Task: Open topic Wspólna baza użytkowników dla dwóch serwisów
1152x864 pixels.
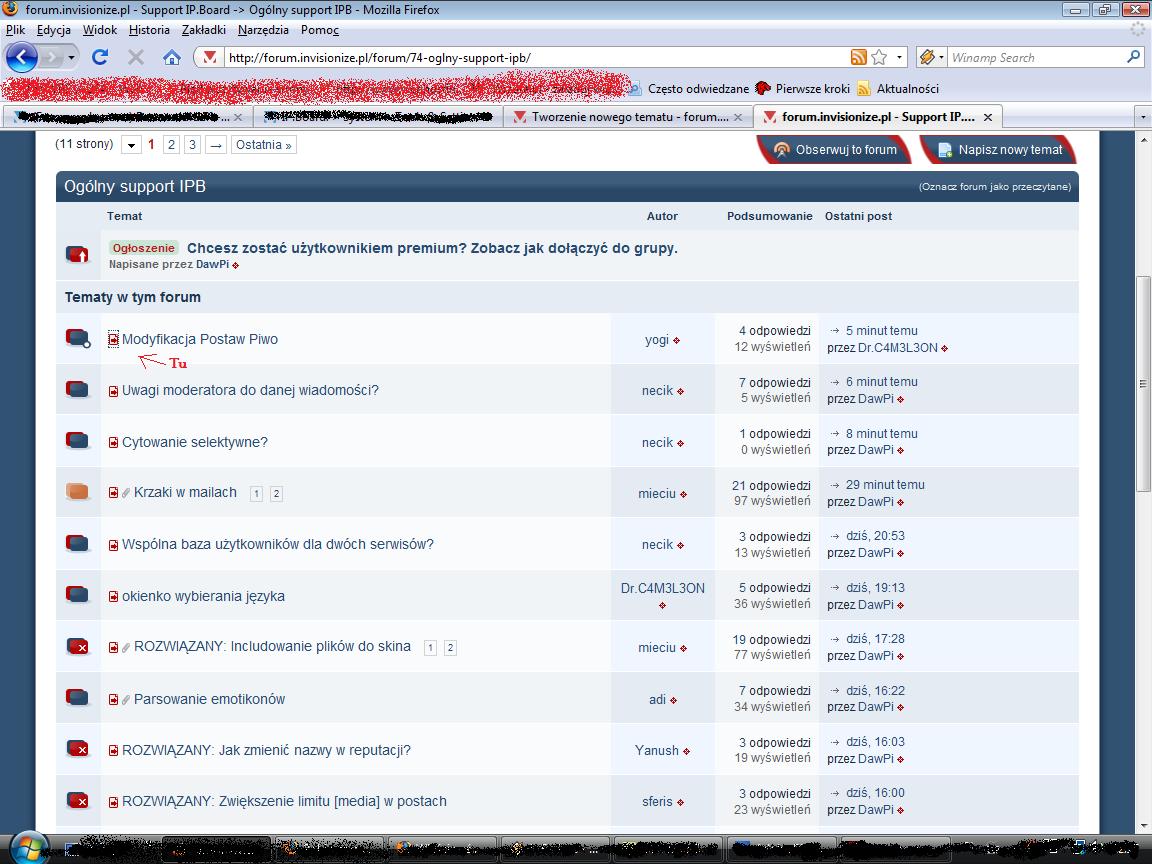Action: [277, 544]
